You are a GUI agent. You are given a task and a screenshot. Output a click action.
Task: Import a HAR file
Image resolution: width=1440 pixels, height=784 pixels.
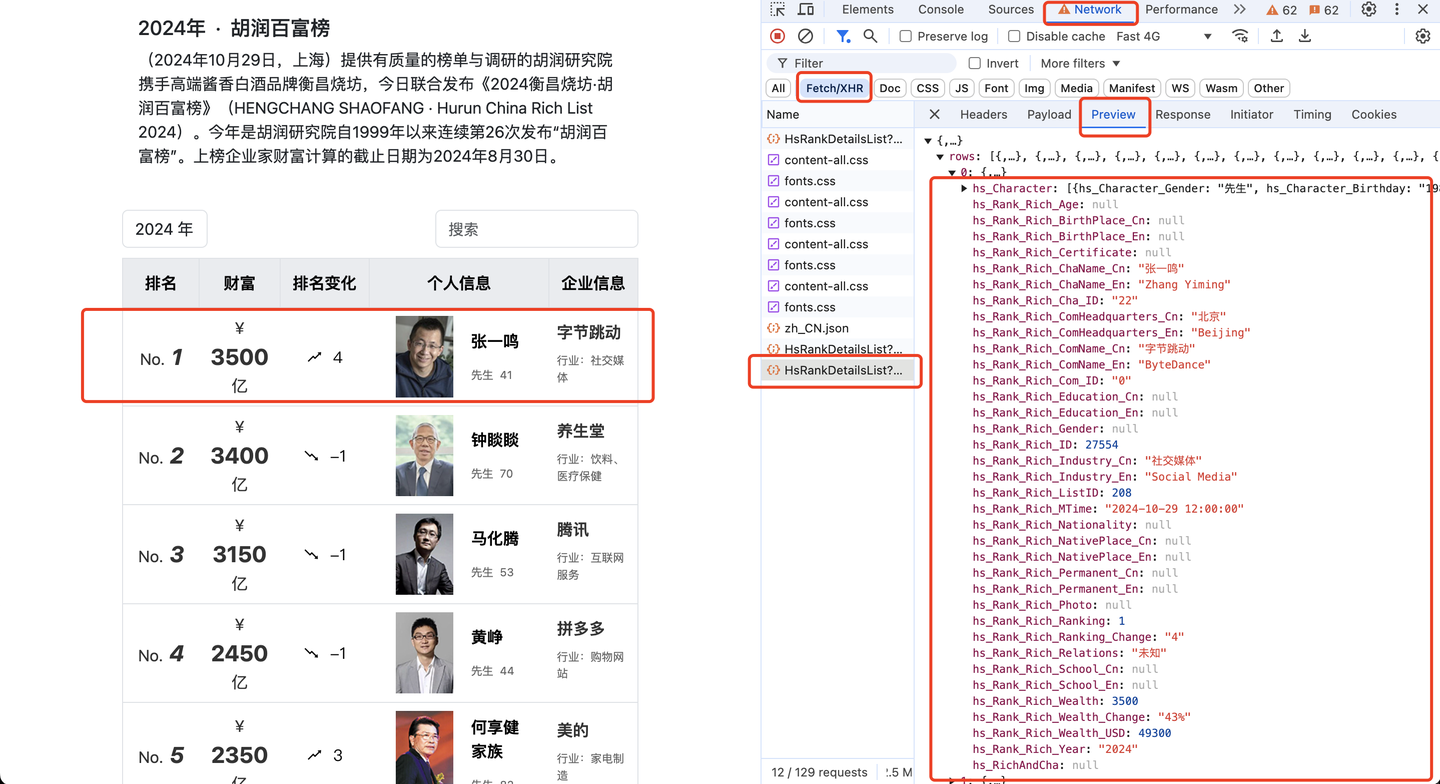coord(1276,36)
